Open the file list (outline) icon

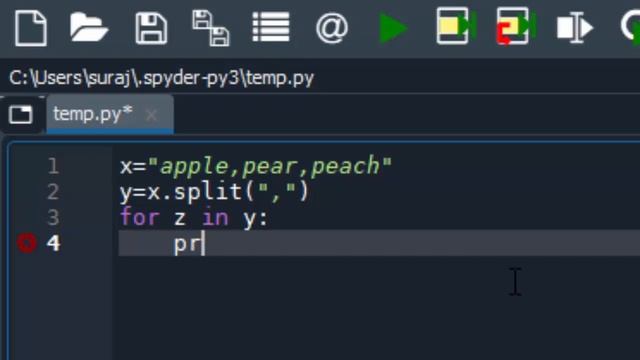[271, 27]
